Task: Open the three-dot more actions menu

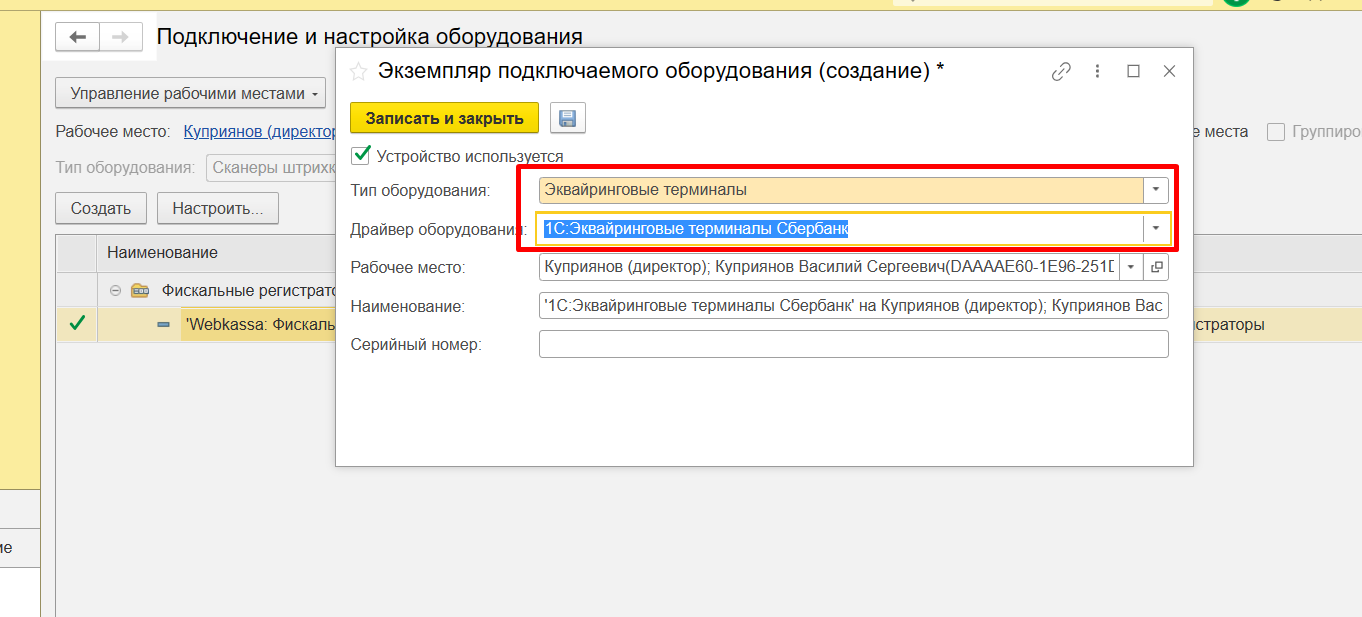Action: 1097,71
